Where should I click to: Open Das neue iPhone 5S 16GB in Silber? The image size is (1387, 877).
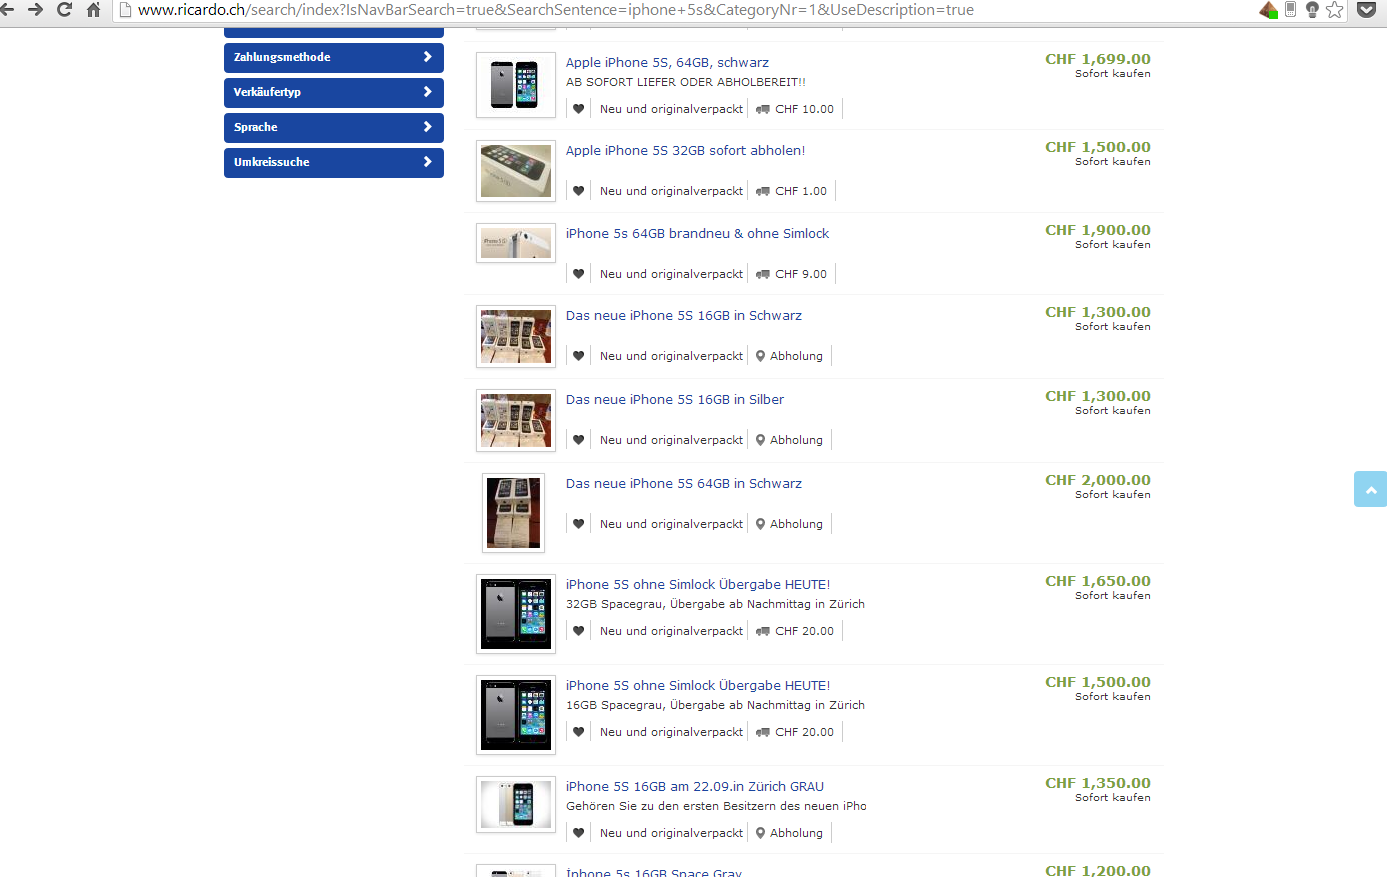tap(675, 399)
